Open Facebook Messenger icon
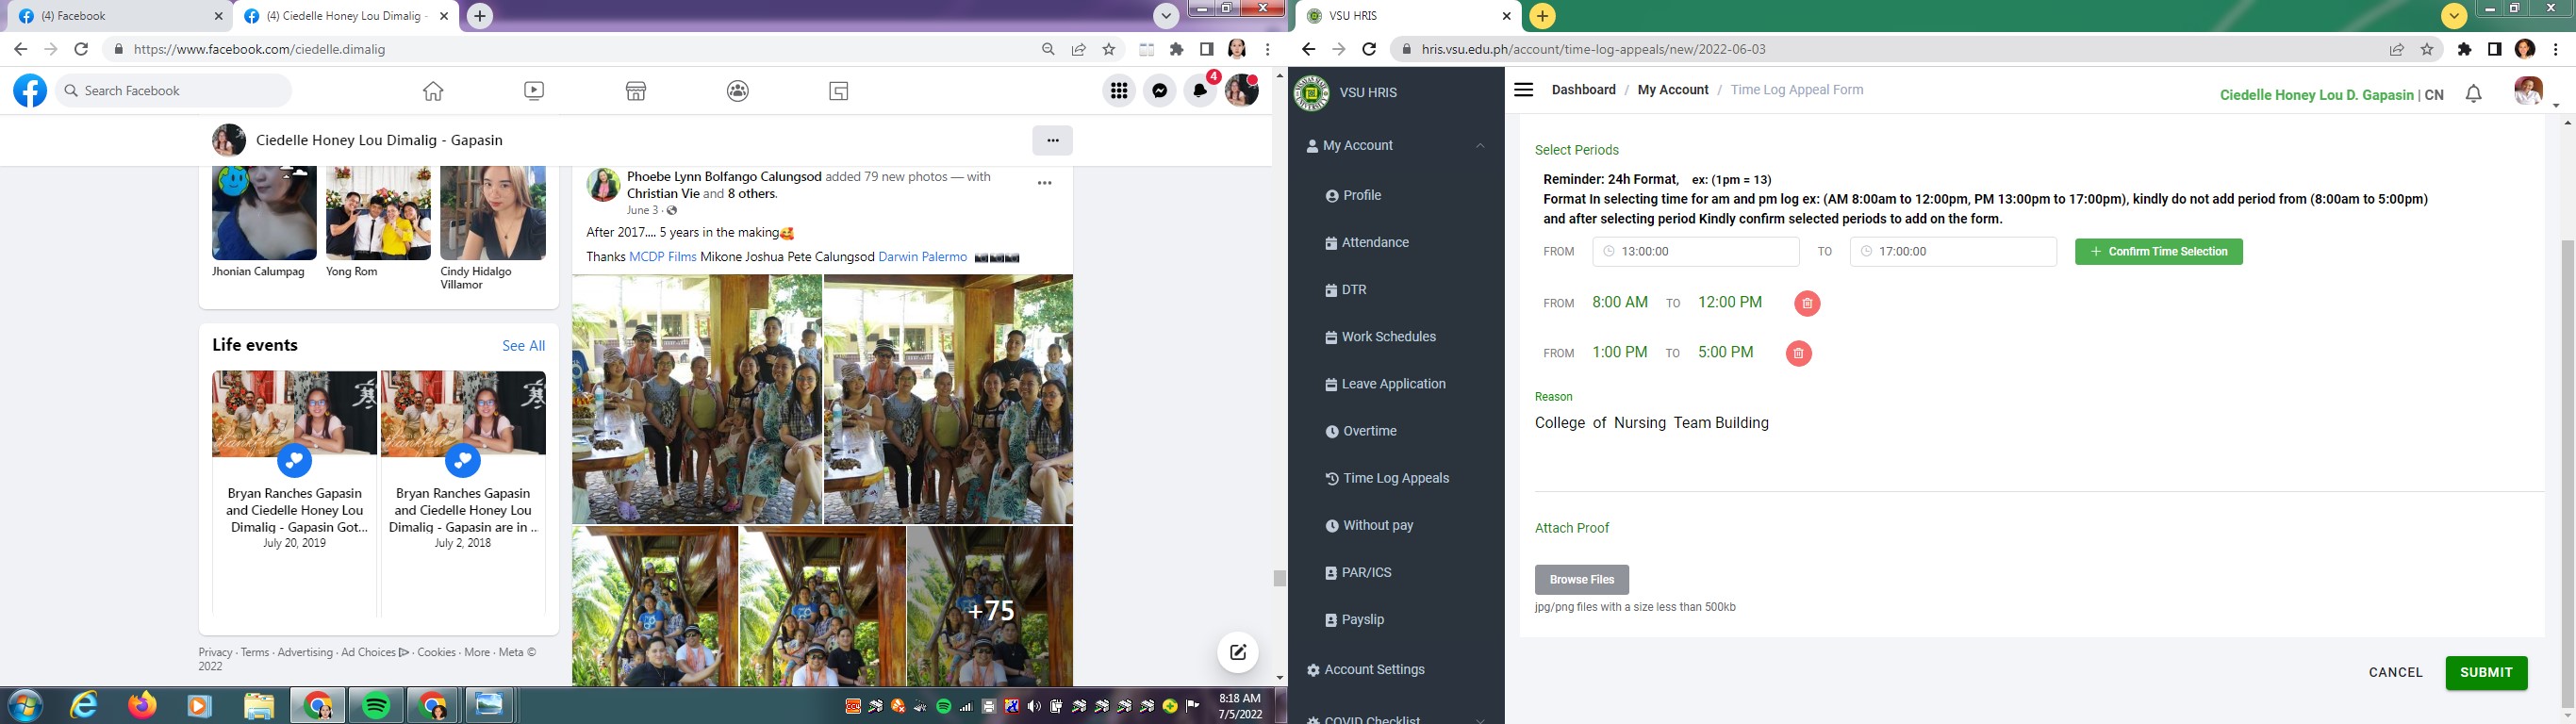2576x724 pixels. click(x=1159, y=91)
